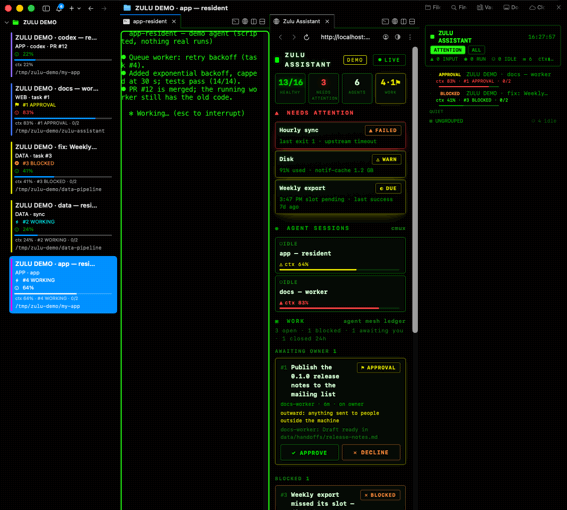Click the app — resident ctx 64% progress bar
Viewport: 567px width, 510px height.
point(339,270)
